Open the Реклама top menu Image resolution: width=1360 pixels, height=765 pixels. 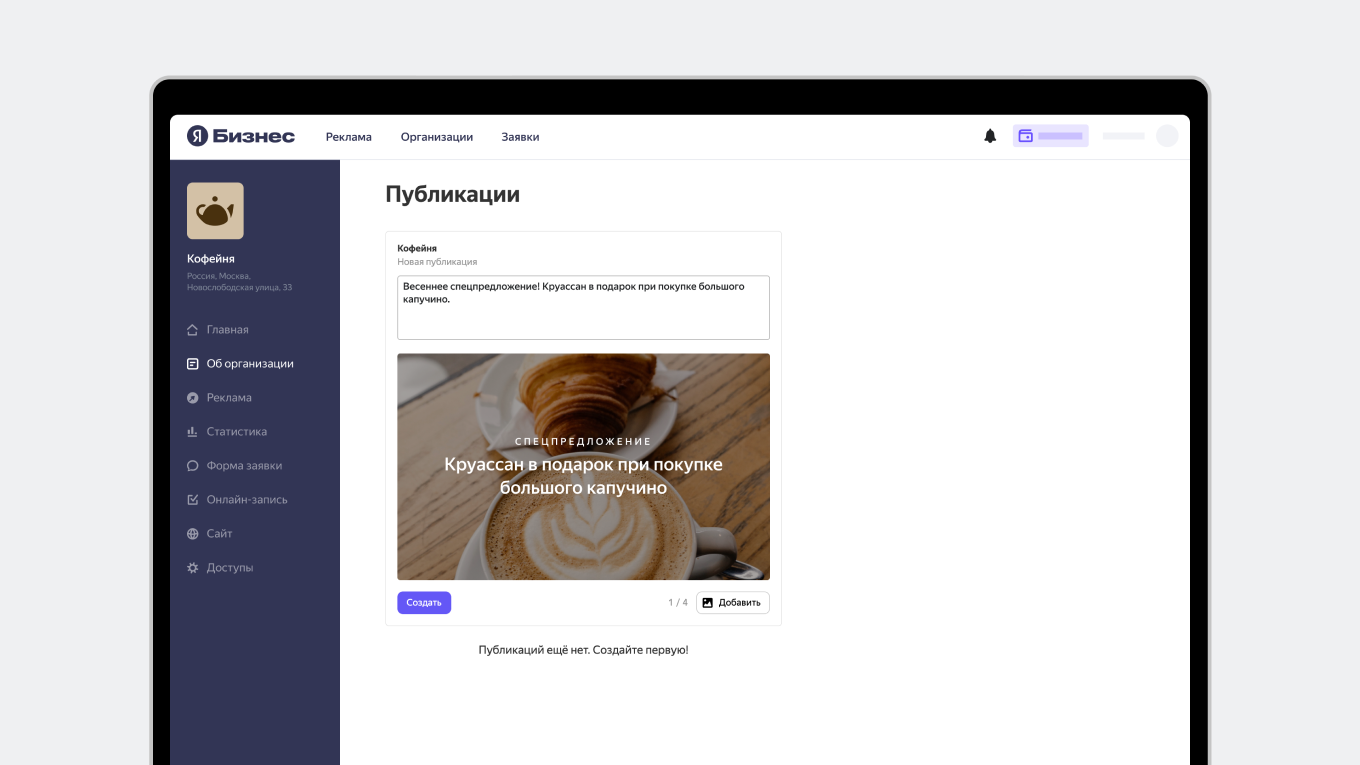tap(349, 137)
